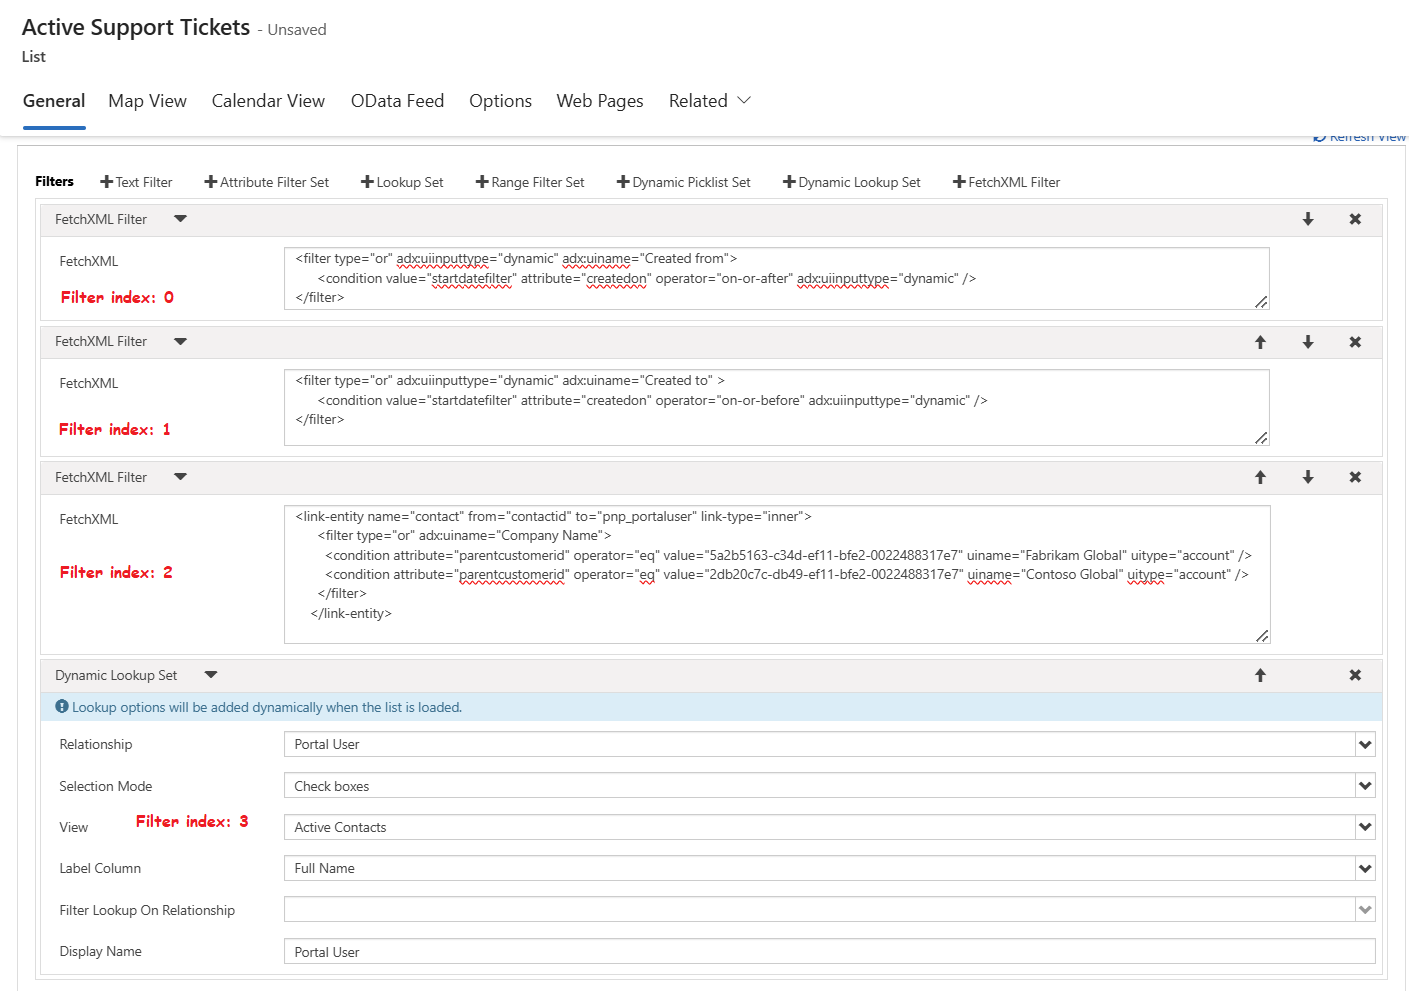Switch to the OData Feed tab
This screenshot has height=991, width=1409.
[397, 101]
